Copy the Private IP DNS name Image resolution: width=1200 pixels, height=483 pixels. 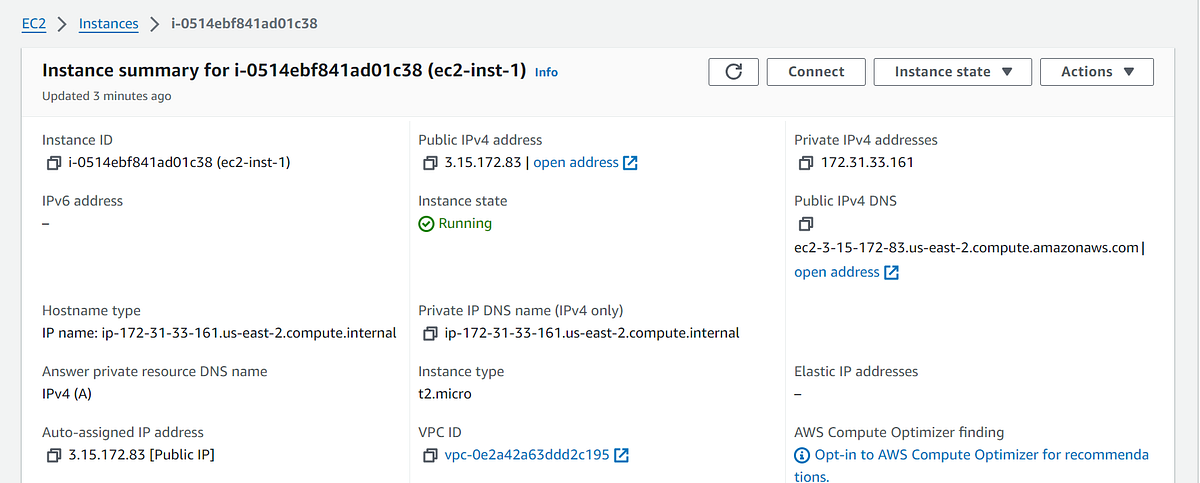pos(430,333)
